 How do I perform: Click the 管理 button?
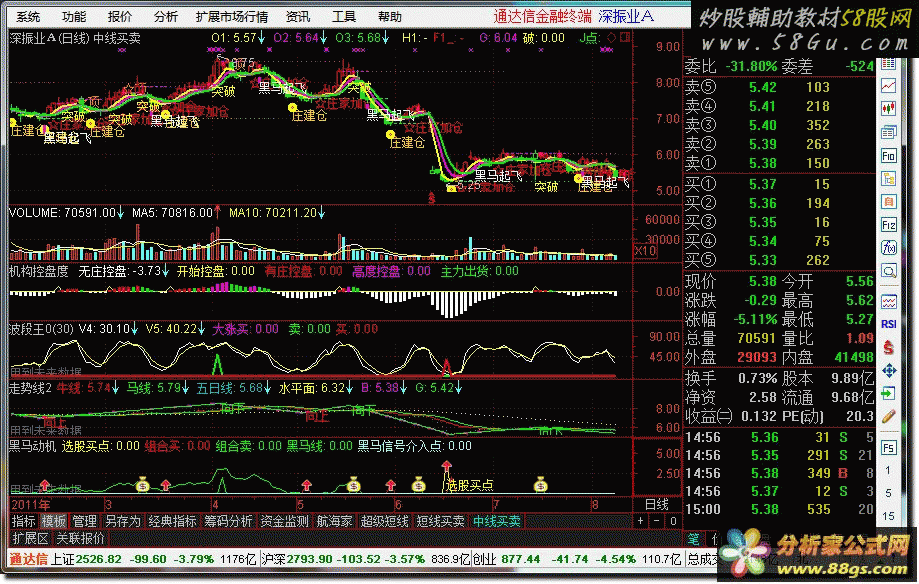84,521
